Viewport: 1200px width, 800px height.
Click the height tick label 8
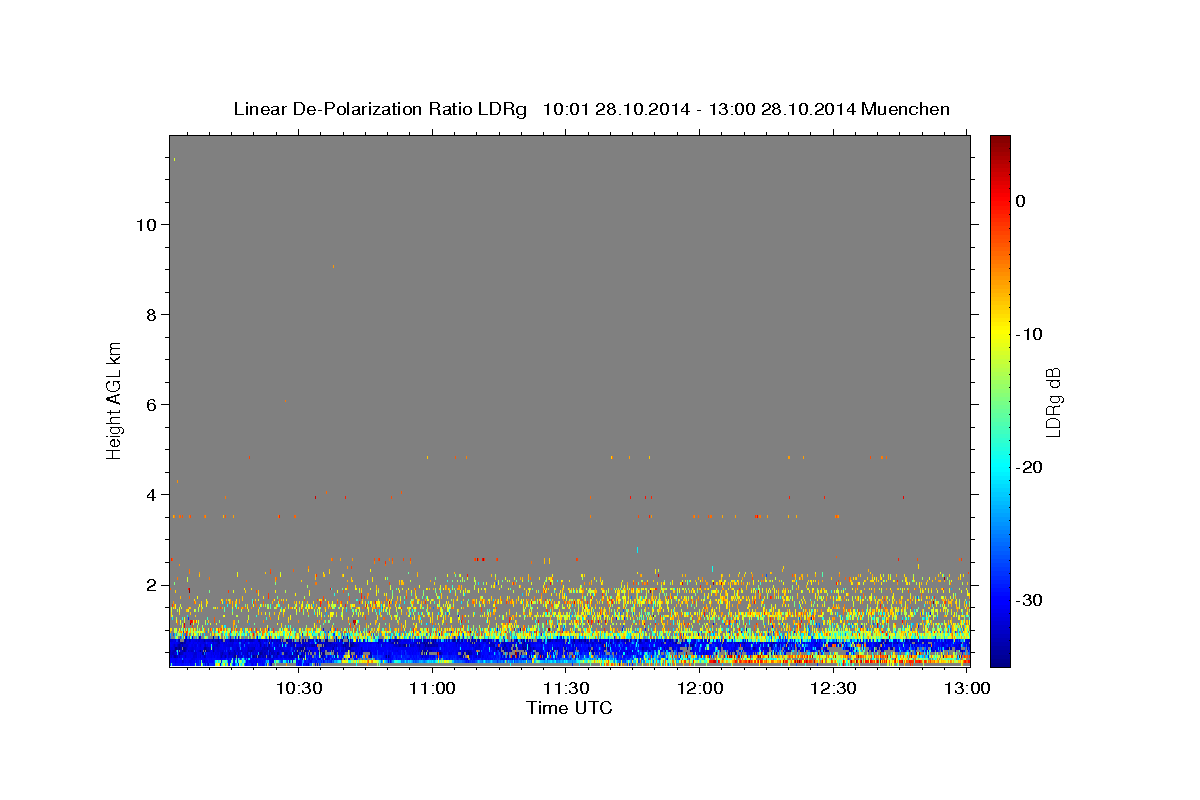[x=152, y=314]
